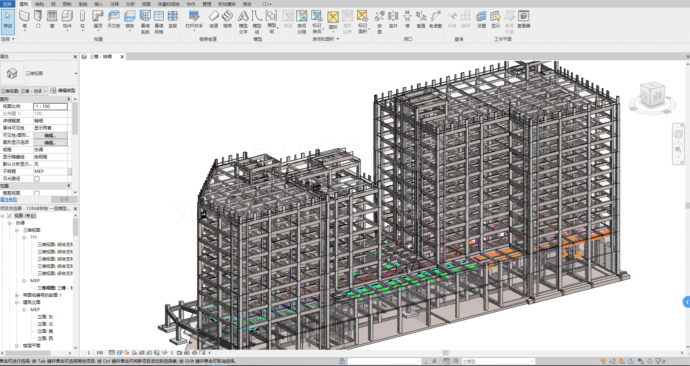Viewport: 690px width, 366px height.
Task: Click the Stair (楼梯) tool icon
Action: coord(227,20)
